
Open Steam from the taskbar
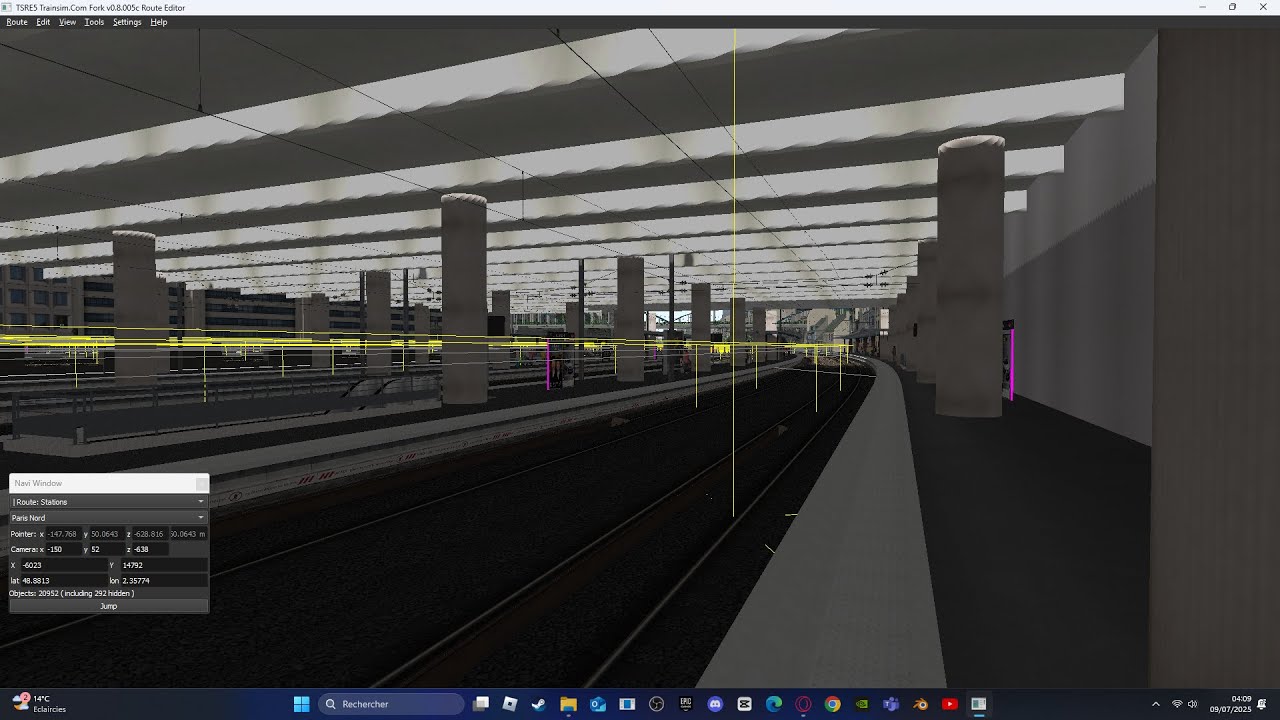click(x=539, y=704)
